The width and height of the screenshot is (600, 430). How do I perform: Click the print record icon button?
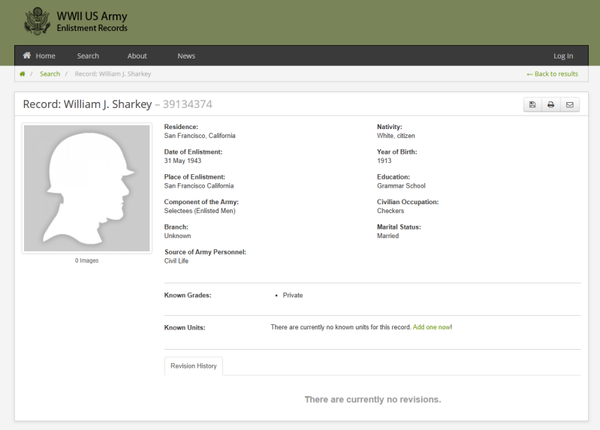tap(551, 104)
